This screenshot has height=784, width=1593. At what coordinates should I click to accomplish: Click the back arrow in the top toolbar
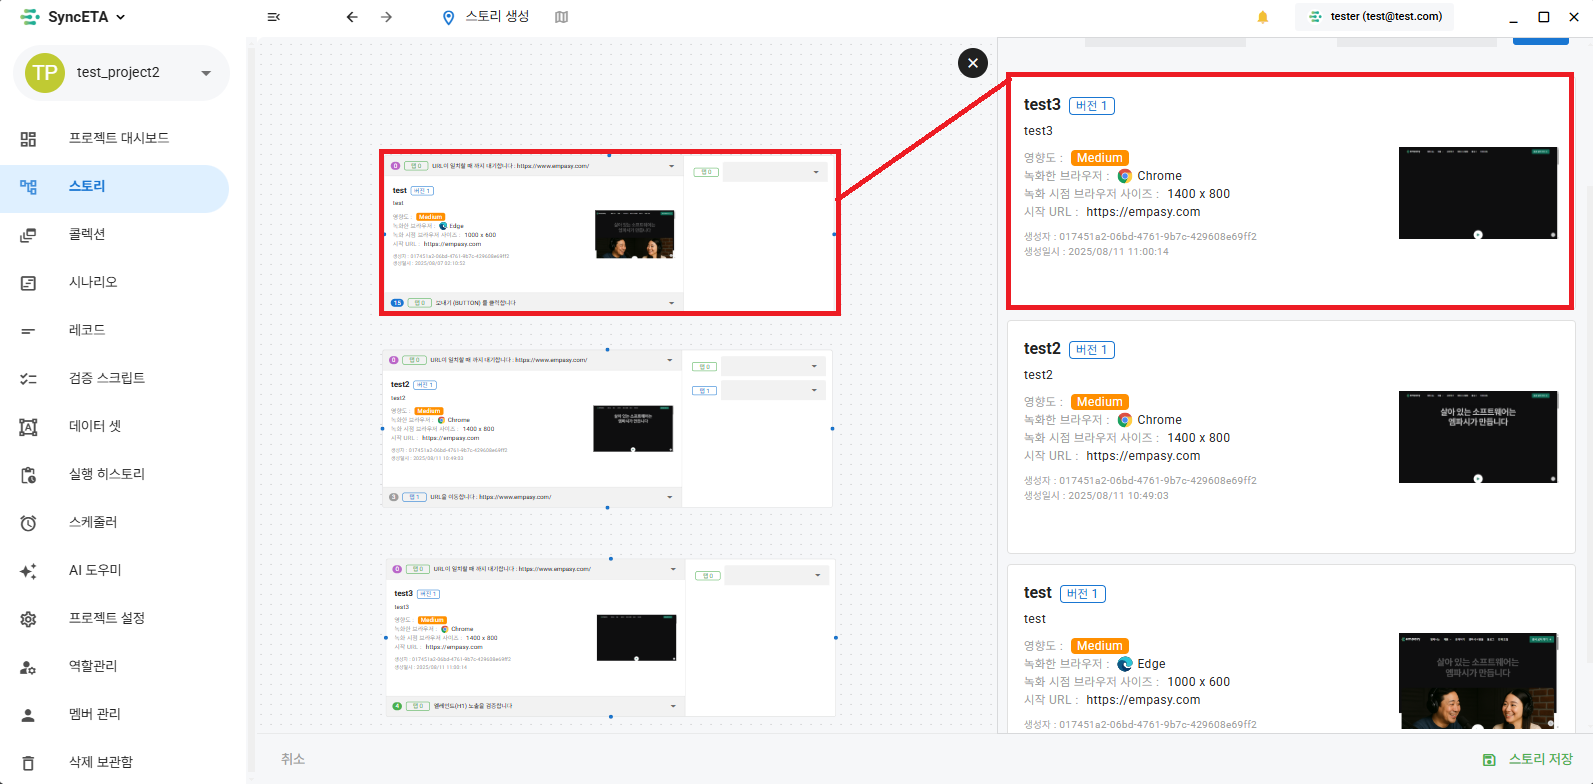coord(352,17)
